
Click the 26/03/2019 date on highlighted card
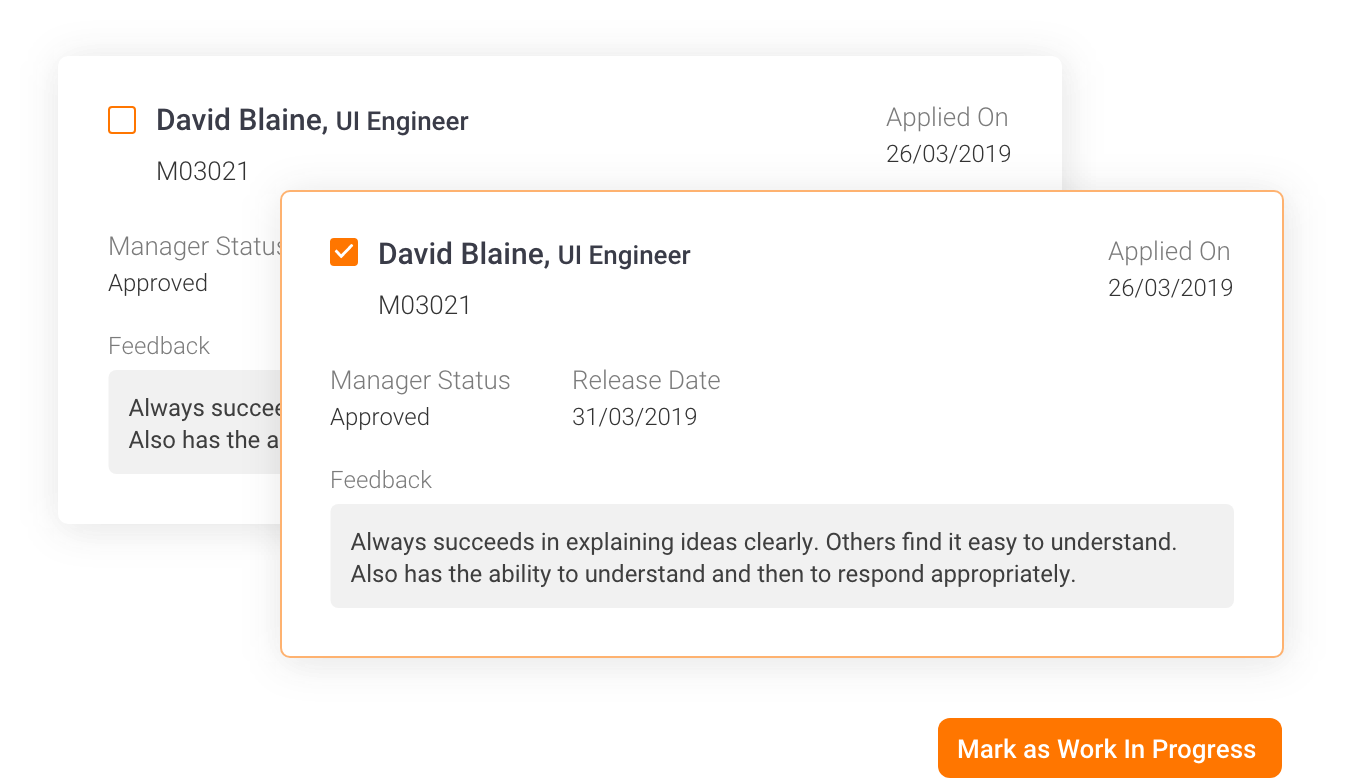tap(1170, 288)
